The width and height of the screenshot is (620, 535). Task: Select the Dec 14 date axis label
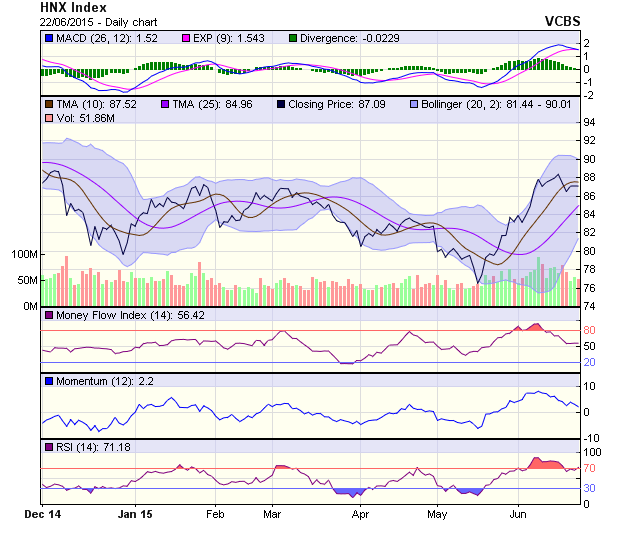(x=43, y=514)
